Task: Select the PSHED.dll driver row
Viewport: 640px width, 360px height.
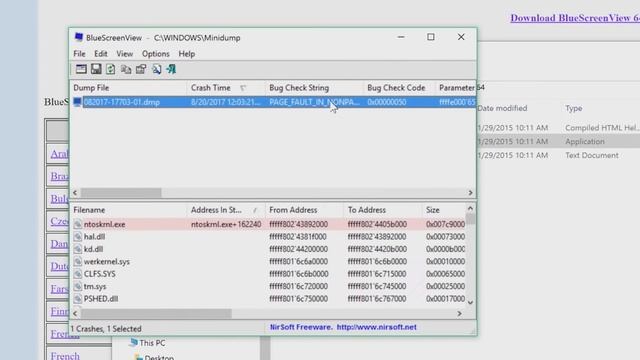Action: point(268,299)
